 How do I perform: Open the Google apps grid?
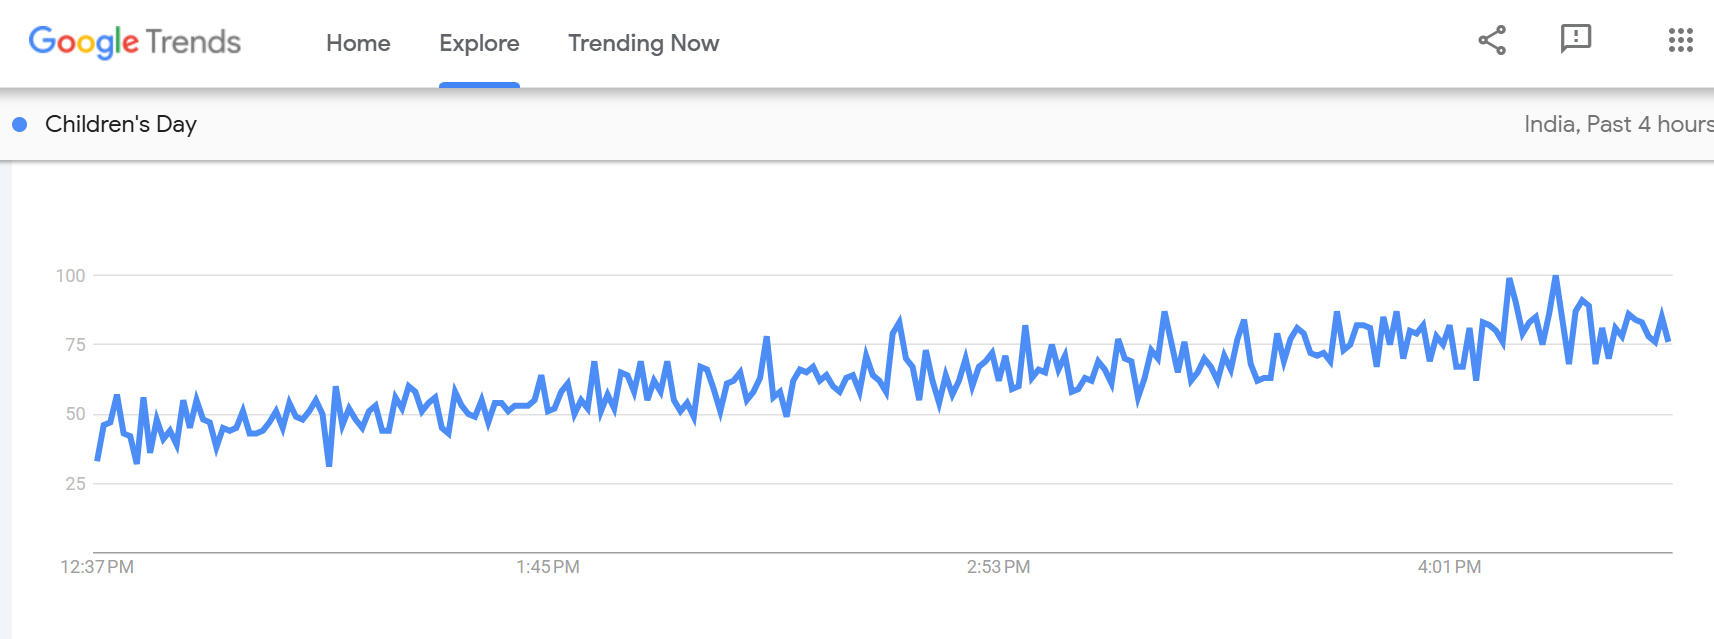click(x=1680, y=40)
